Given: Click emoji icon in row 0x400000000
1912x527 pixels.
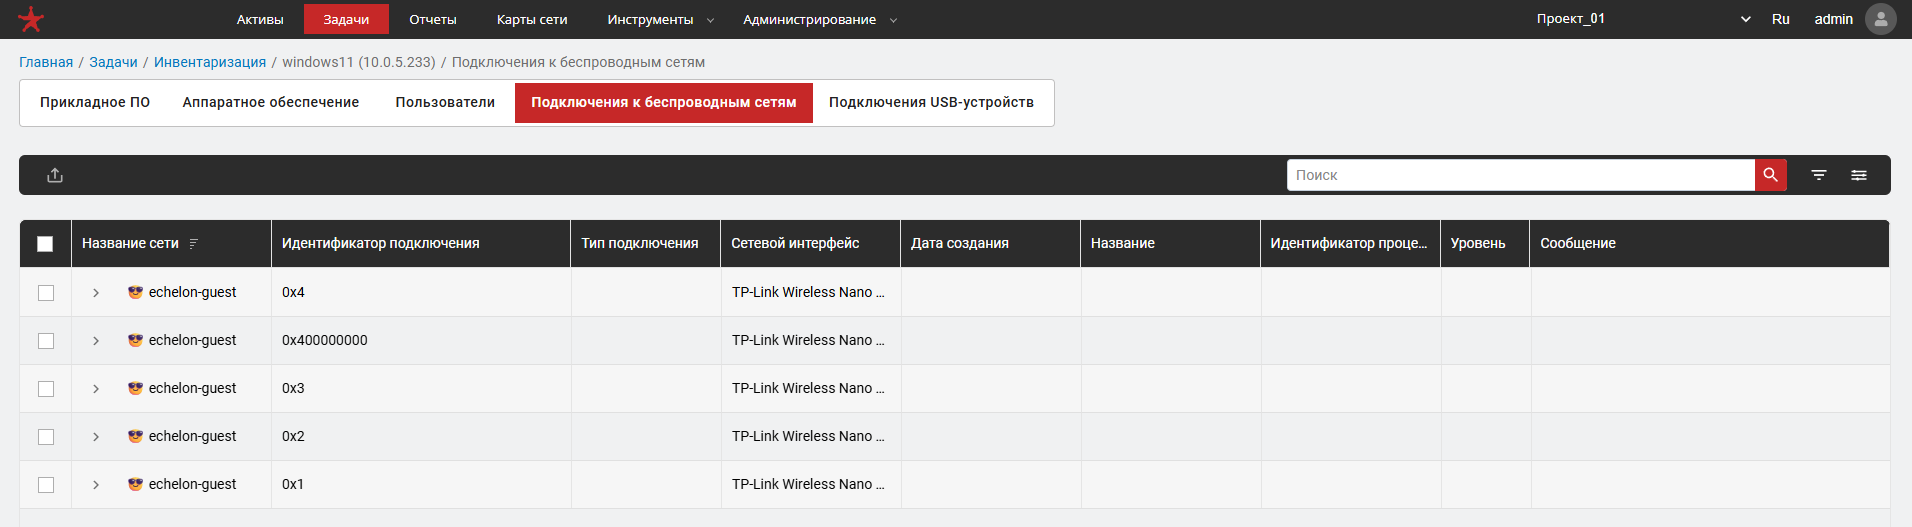Looking at the screenshot, I should [135, 340].
